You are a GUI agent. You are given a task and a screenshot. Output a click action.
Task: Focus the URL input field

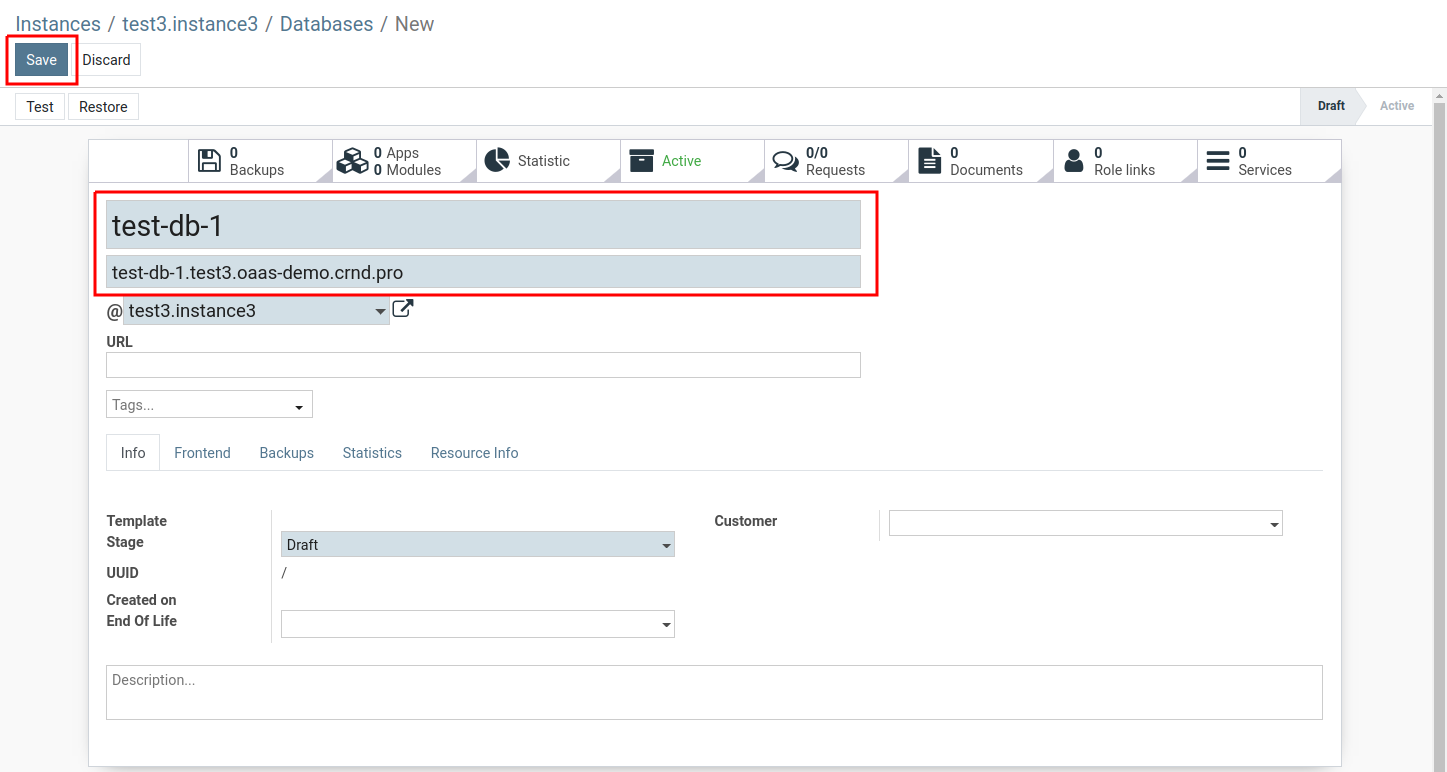483,365
